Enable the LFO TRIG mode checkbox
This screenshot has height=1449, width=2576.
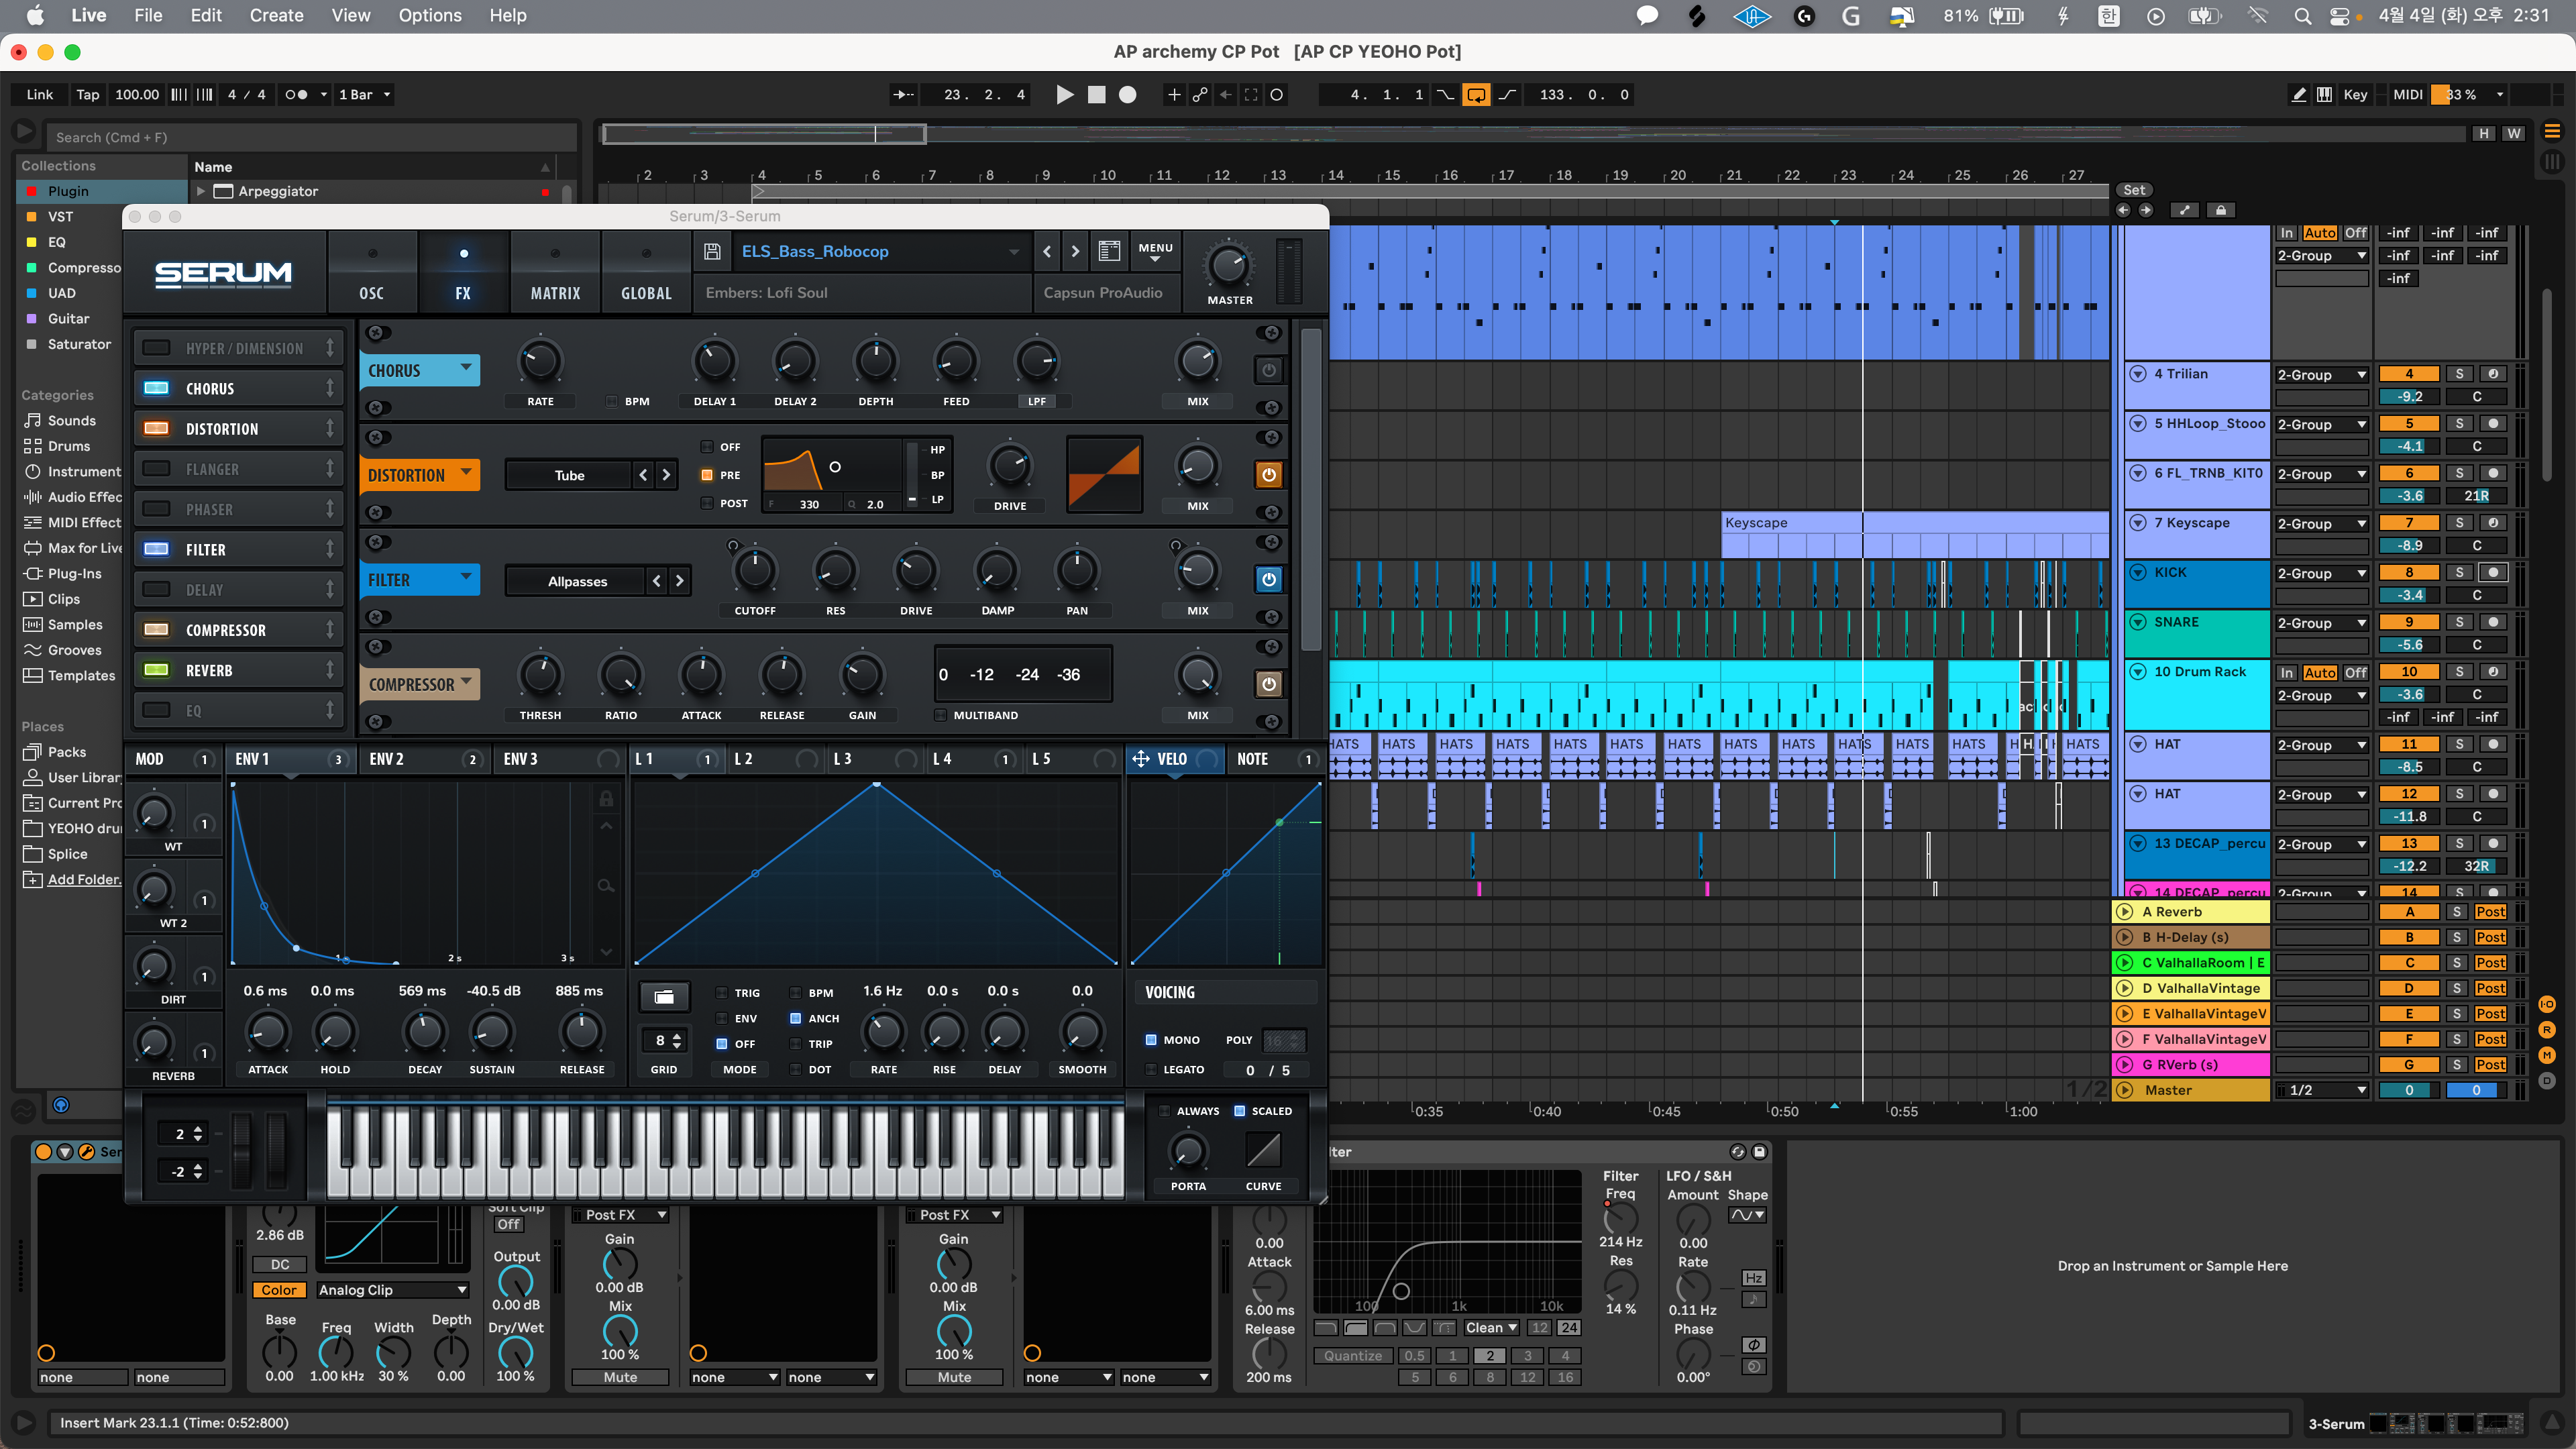(x=721, y=993)
